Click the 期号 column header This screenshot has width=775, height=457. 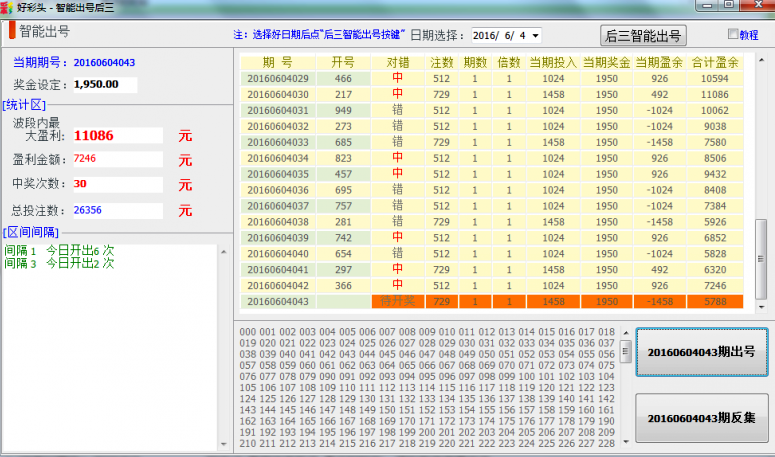coord(277,62)
